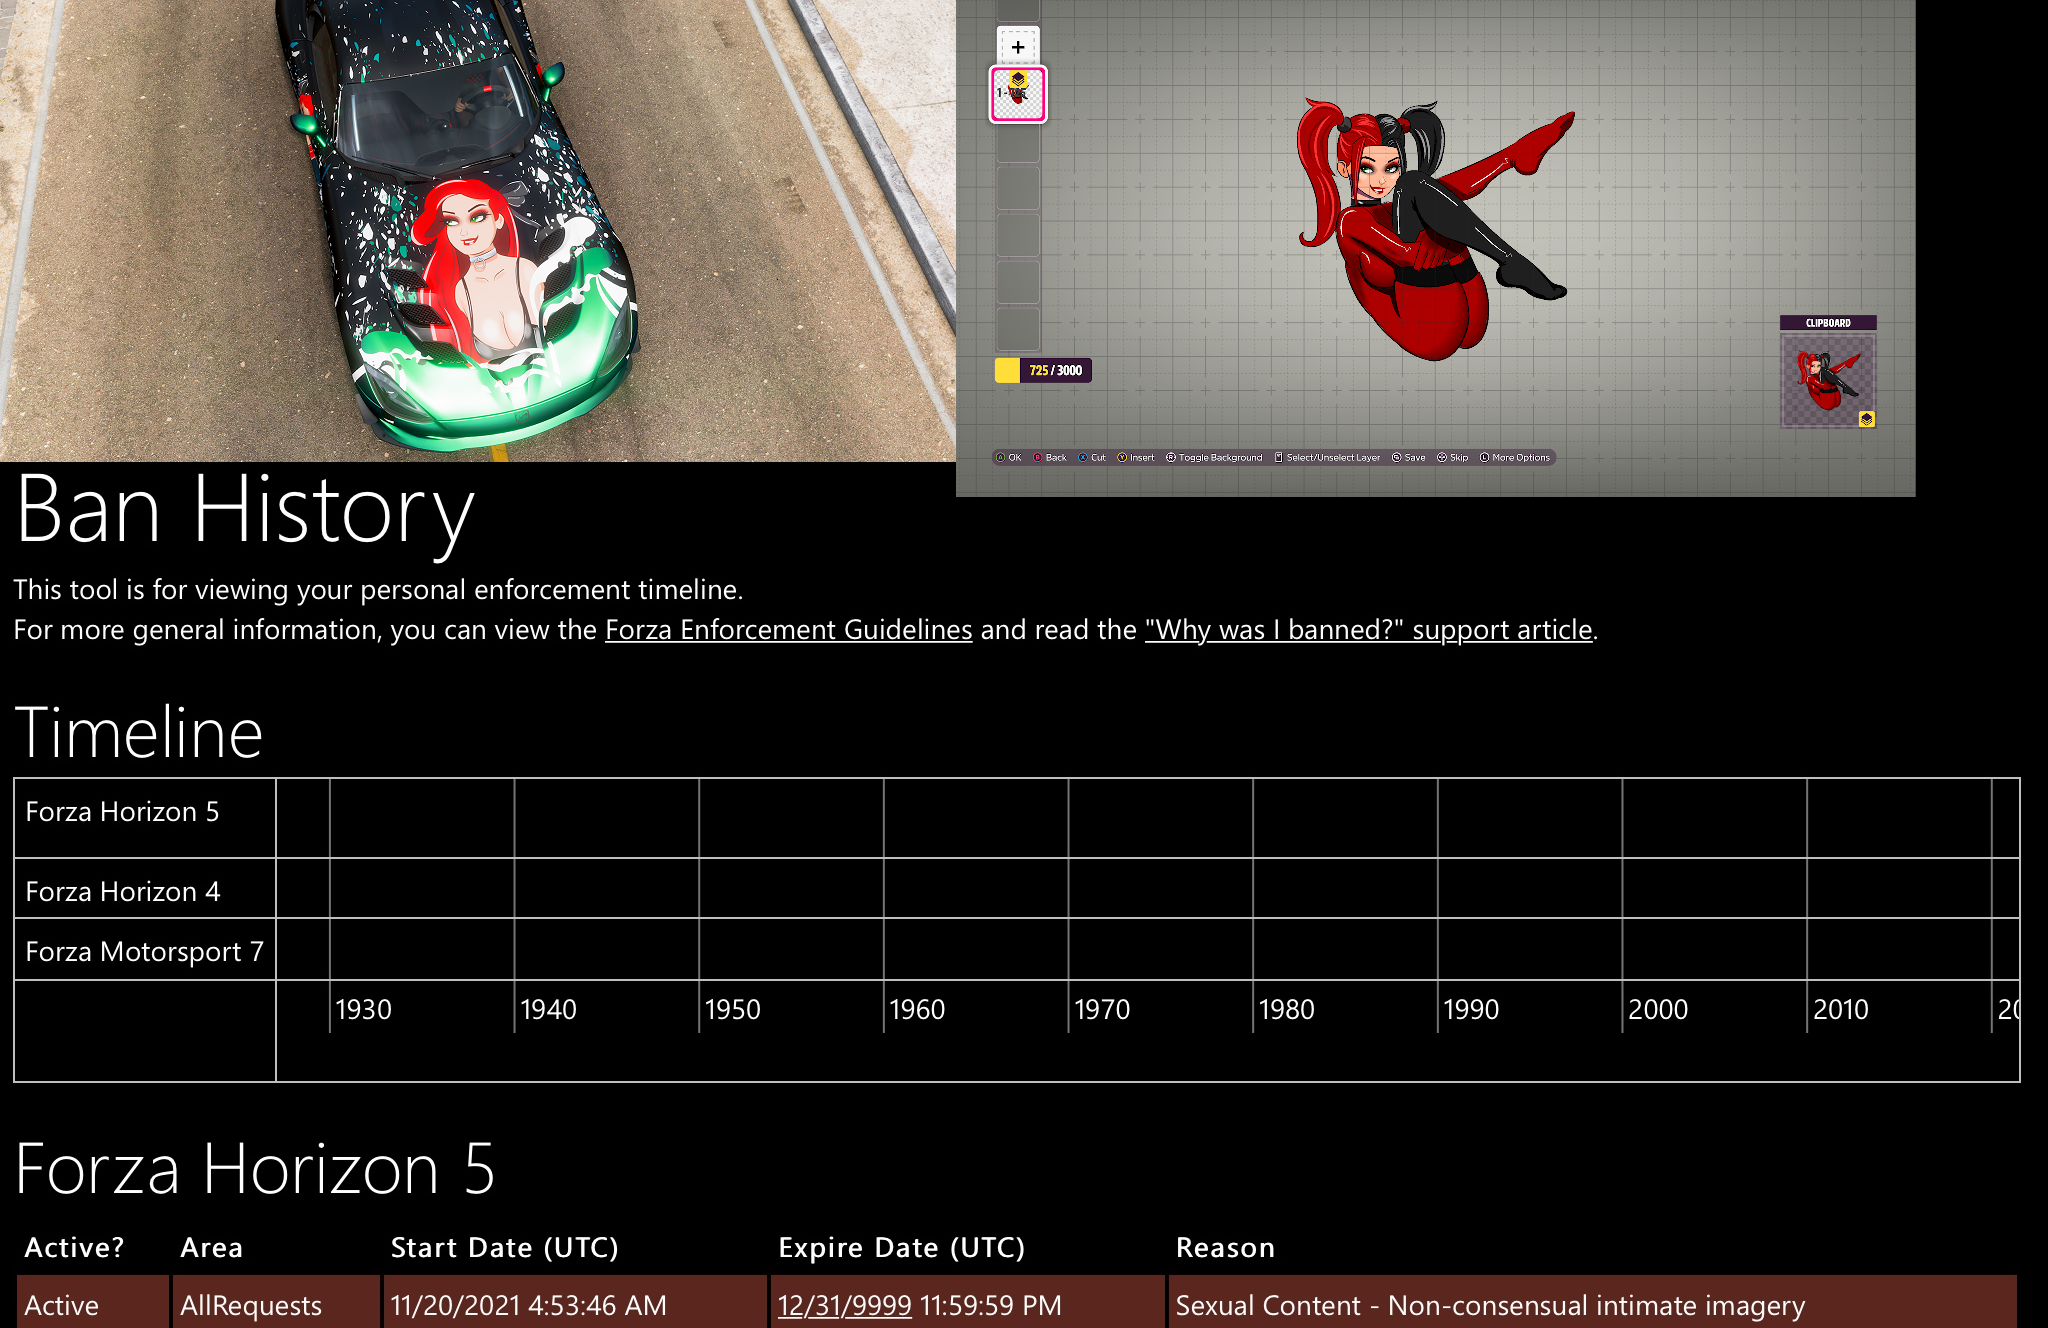The height and width of the screenshot is (1328, 2048).
Task: Select the Forza Horizon 5 timeline row
Action: (x=122, y=812)
